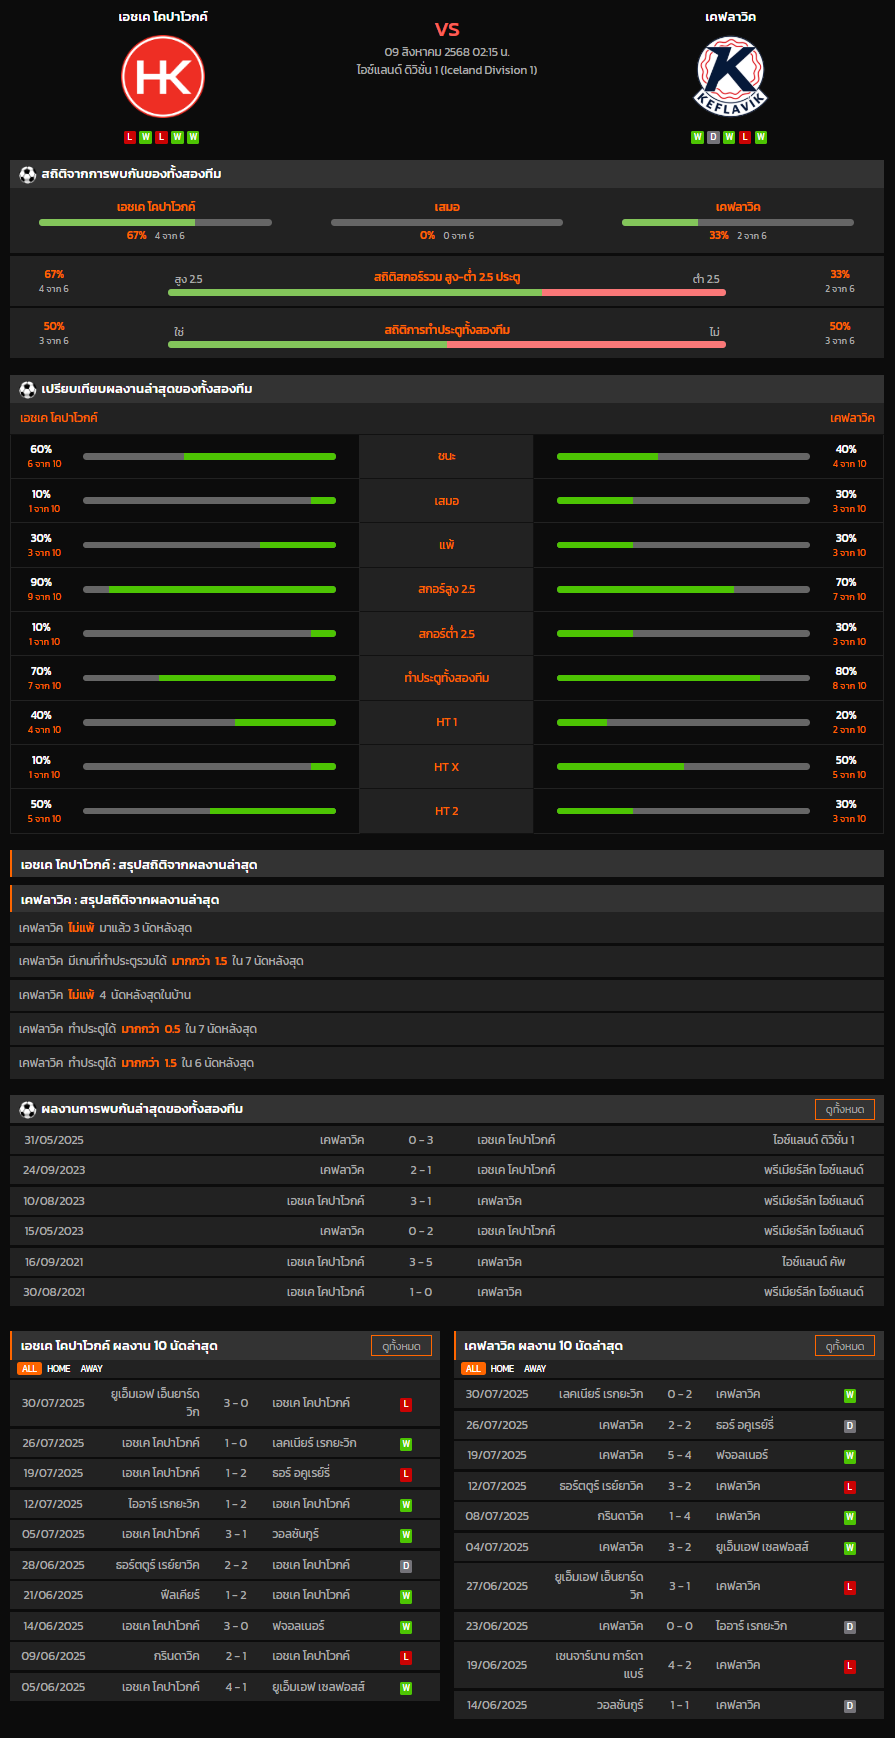Click the 15/05/2023 head-to-head match row
Image resolution: width=895 pixels, height=1738 pixels.
click(447, 1231)
